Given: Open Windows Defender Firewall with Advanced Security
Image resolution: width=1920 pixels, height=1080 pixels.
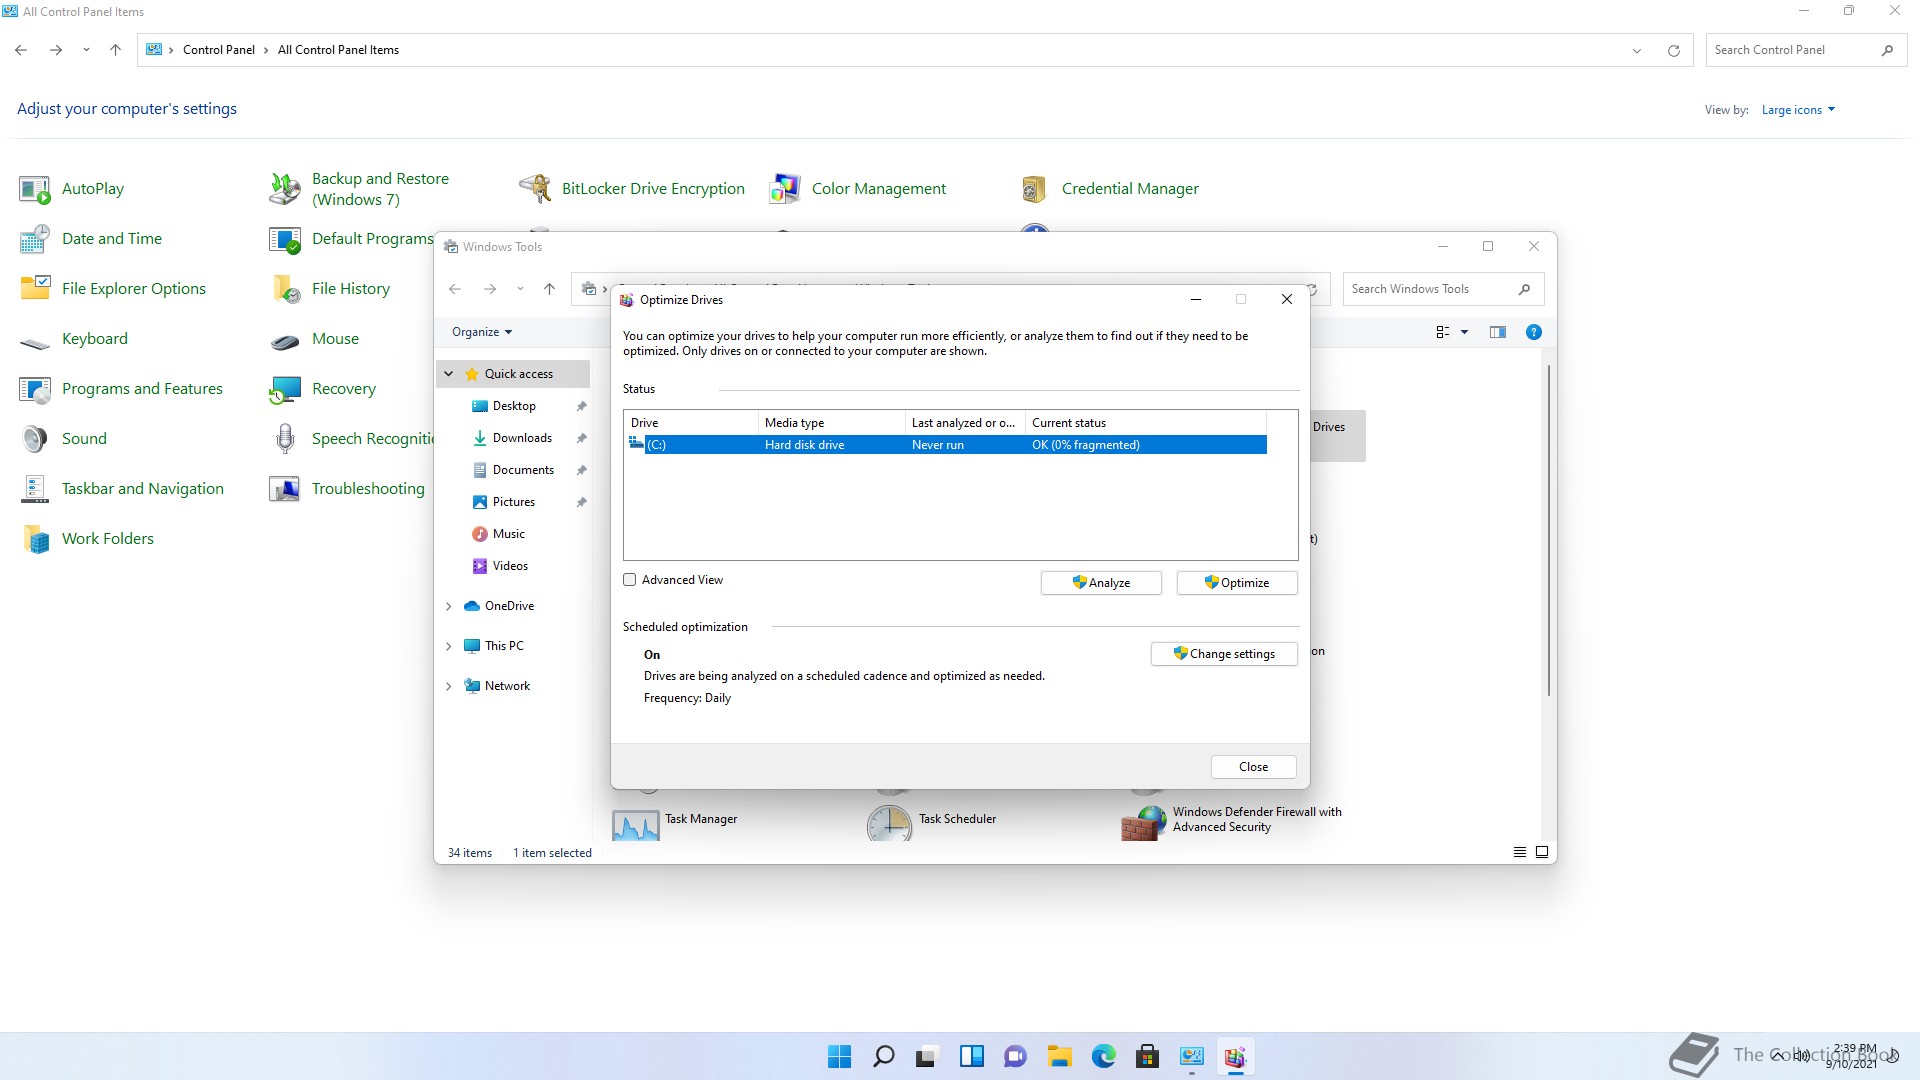Looking at the screenshot, I should pyautogui.click(x=1232, y=820).
